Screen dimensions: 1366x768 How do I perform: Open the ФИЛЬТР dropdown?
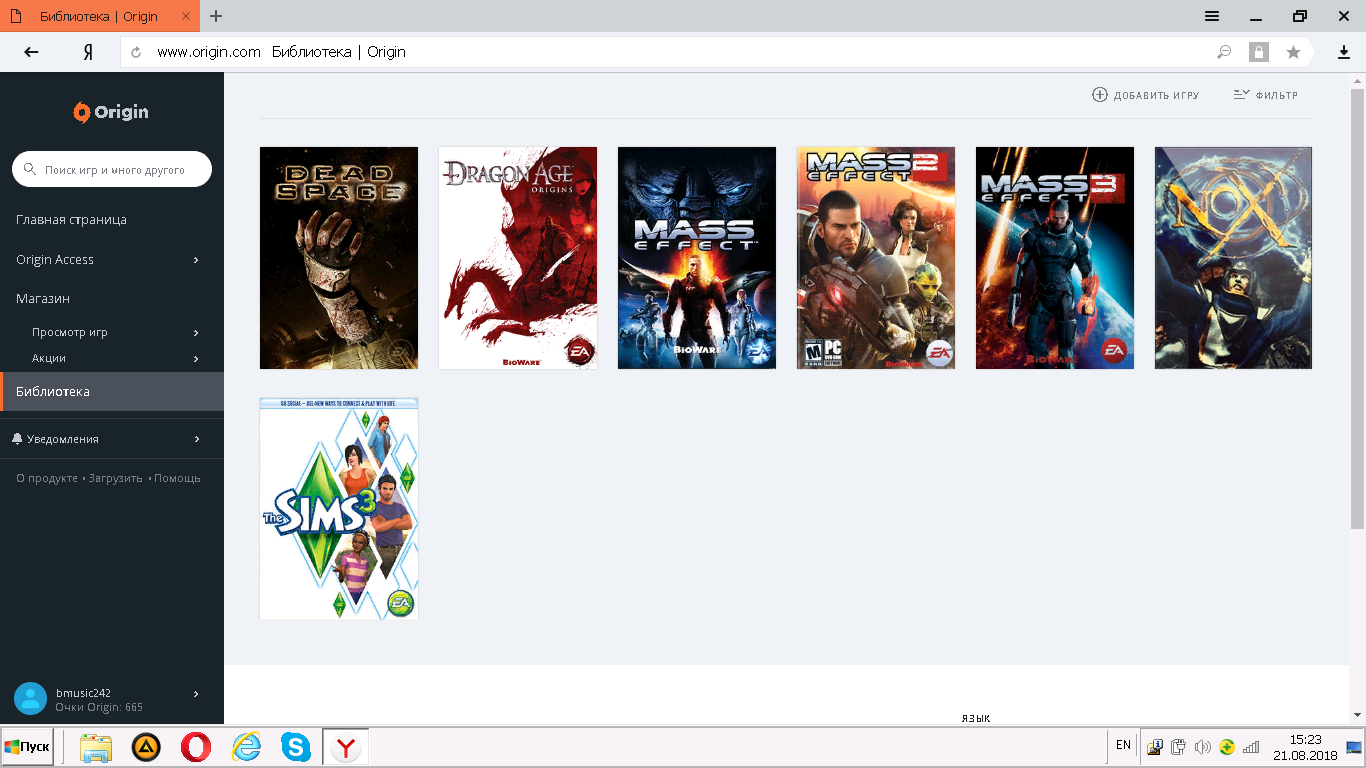pyautogui.click(x=1266, y=95)
